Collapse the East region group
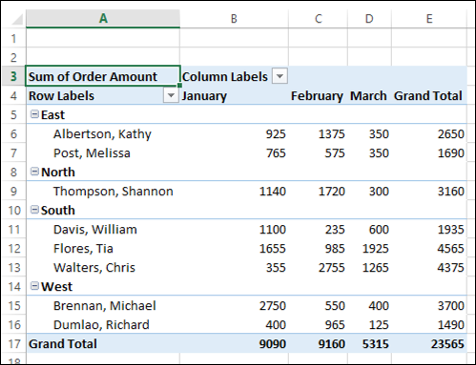Image resolution: width=476 pixels, height=365 pixels. (34, 114)
